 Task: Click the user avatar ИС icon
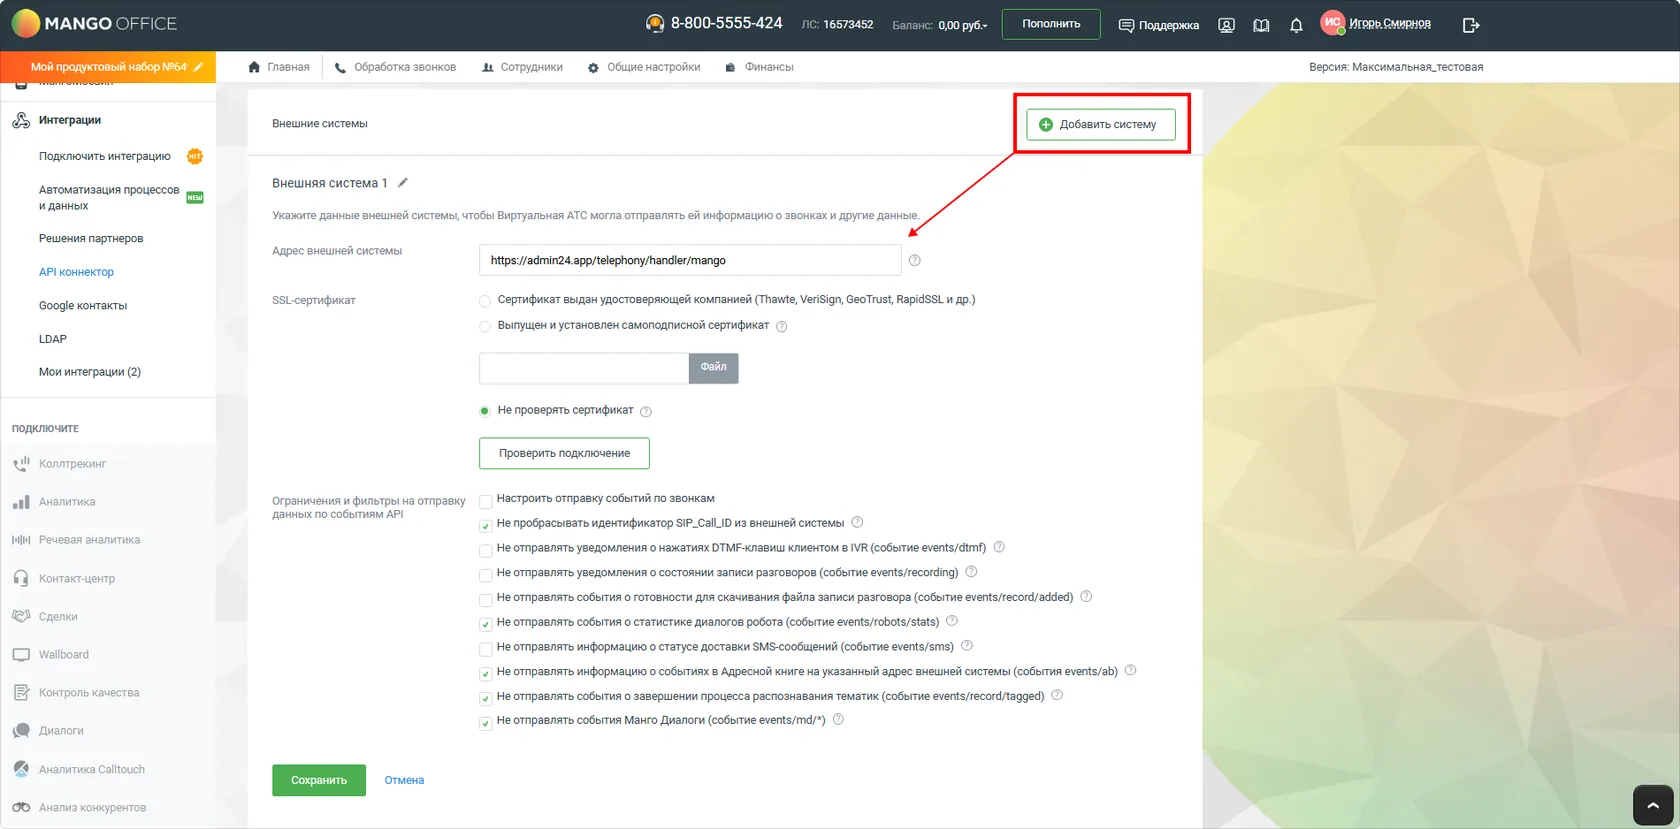(x=1332, y=23)
